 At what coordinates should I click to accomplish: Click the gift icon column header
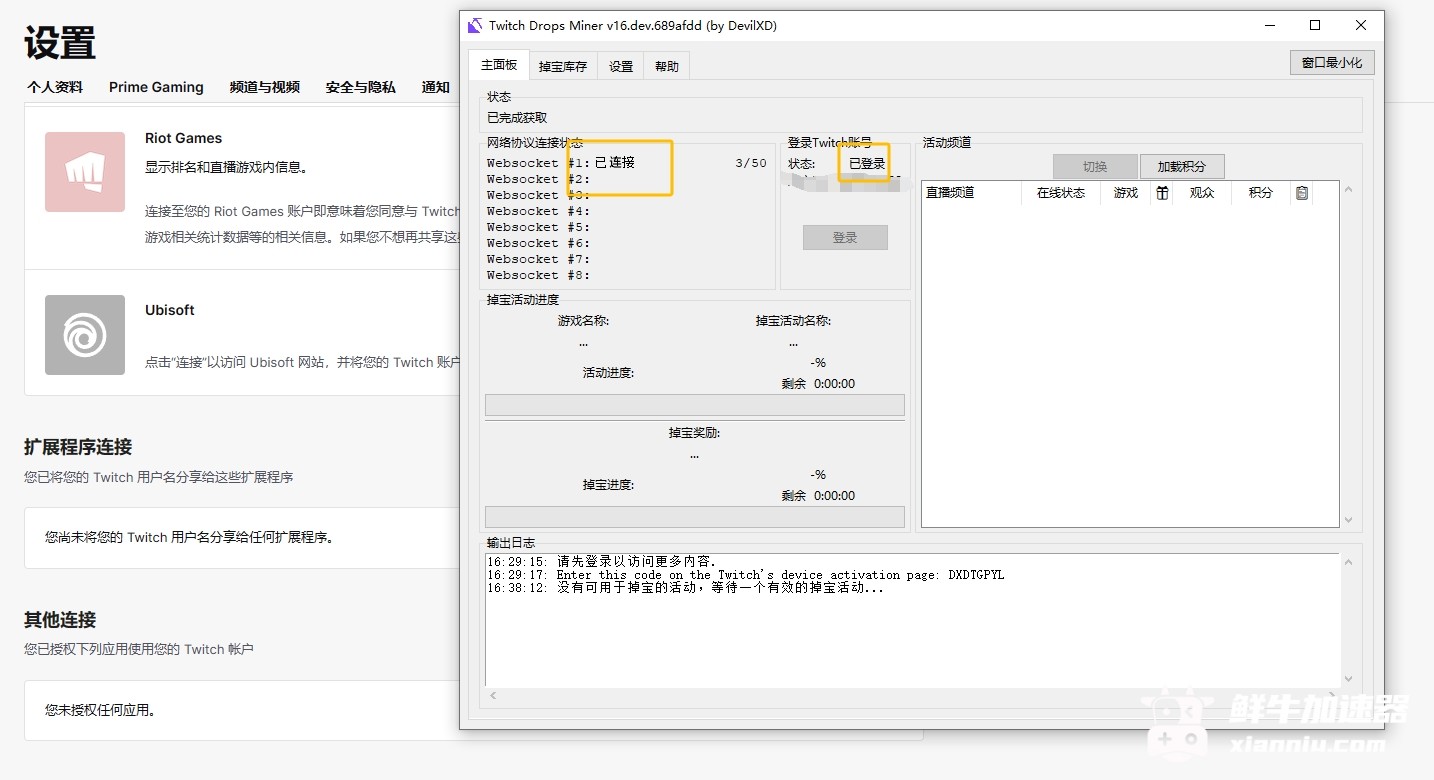pyautogui.click(x=1162, y=193)
